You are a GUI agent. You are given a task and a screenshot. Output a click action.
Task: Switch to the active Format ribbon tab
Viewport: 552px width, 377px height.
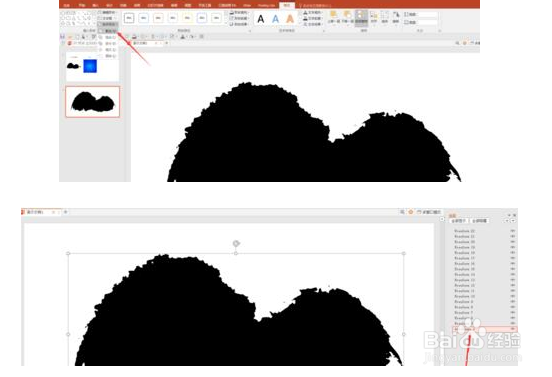287,5
